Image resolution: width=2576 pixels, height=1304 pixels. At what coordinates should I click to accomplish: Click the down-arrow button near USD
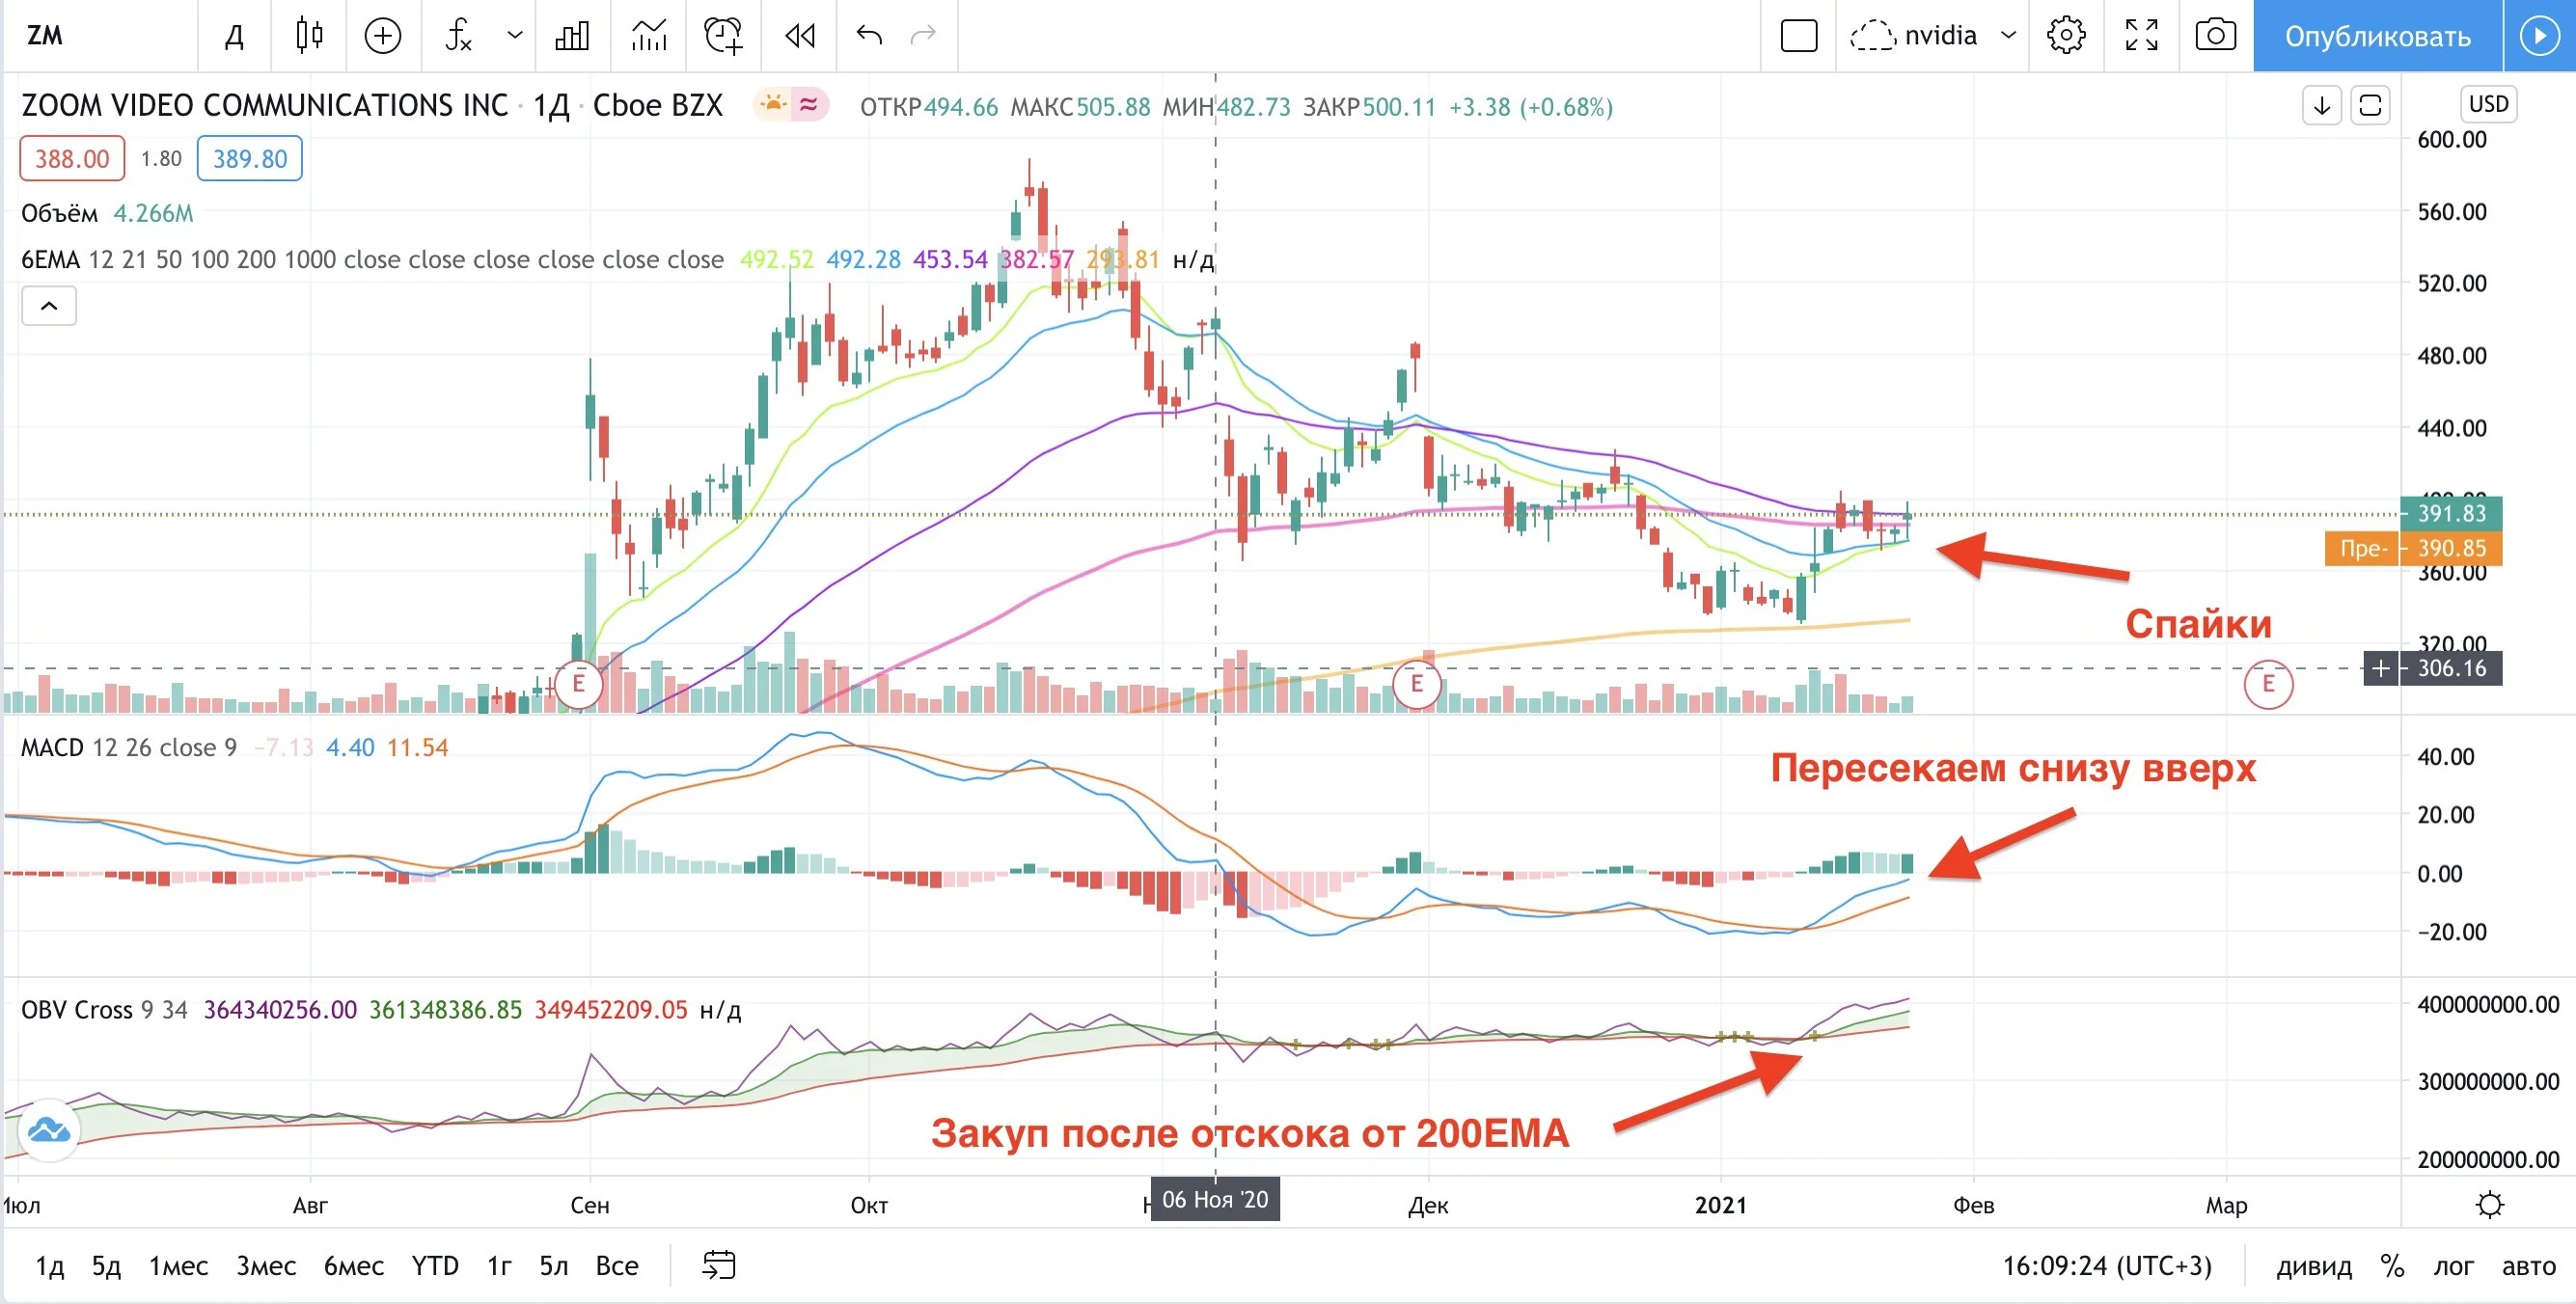pyautogui.click(x=2322, y=104)
